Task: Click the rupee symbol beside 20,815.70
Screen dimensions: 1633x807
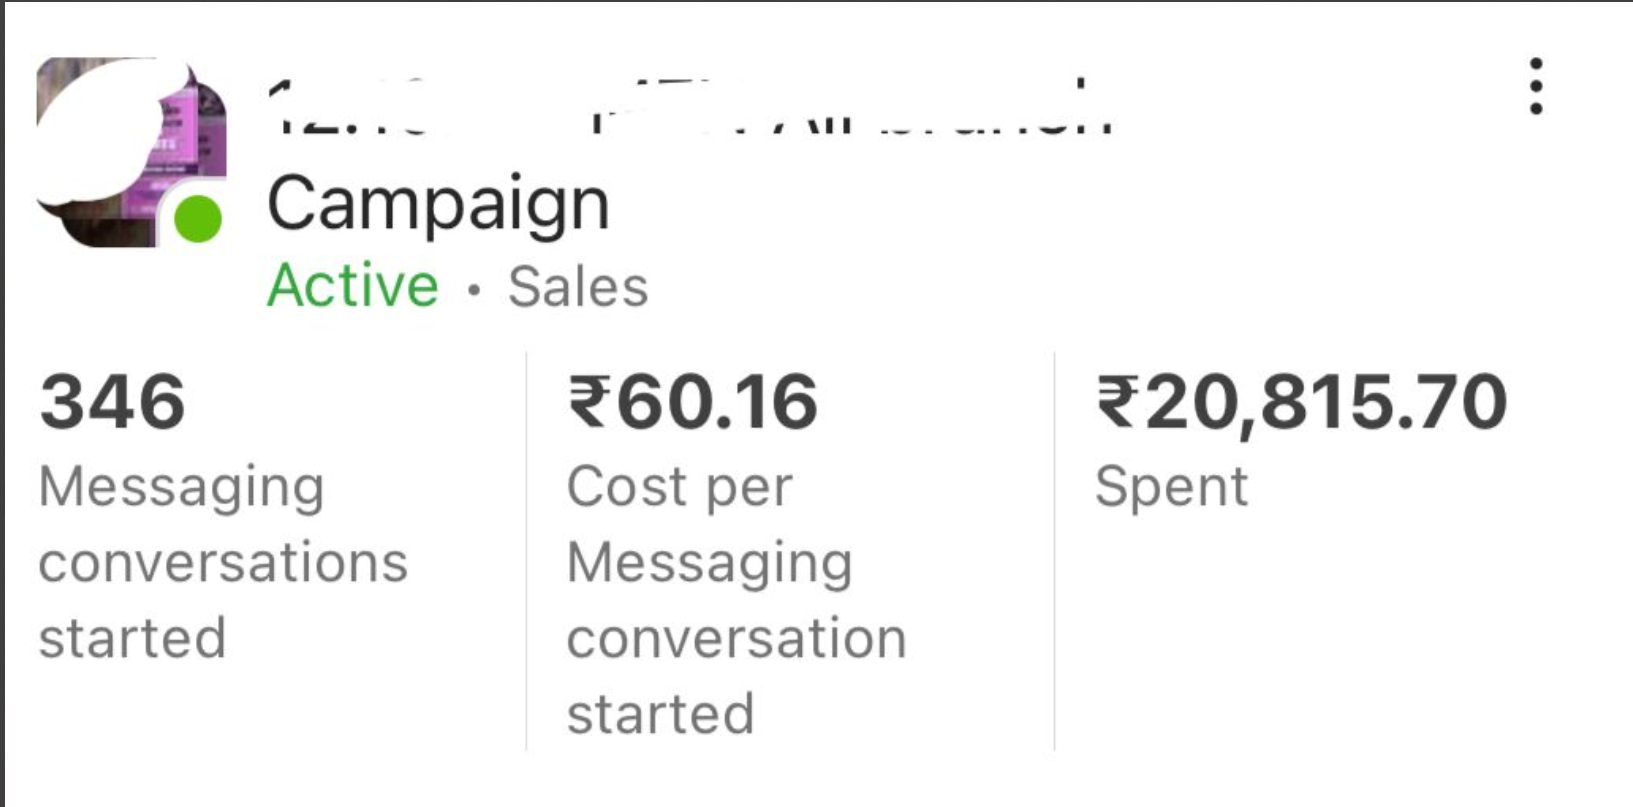Action: pyautogui.click(x=1117, y=402)
